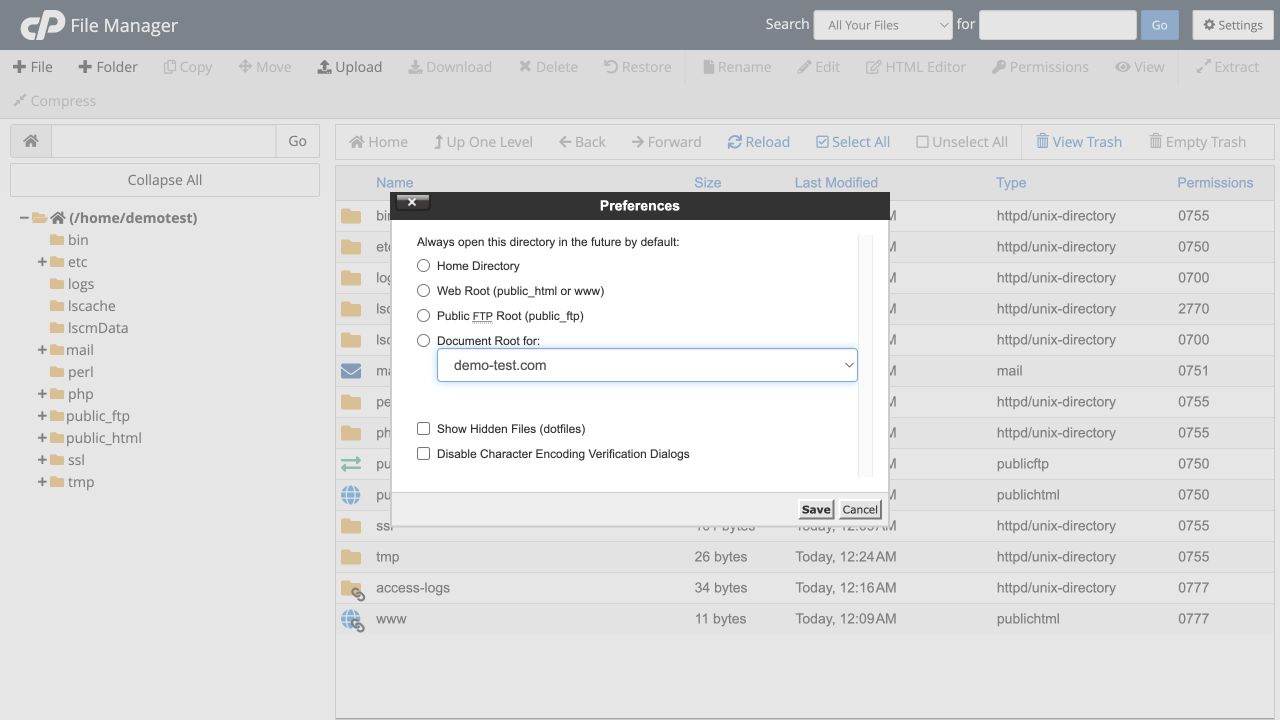
Task: Reload the file listing
Action: 759,142
